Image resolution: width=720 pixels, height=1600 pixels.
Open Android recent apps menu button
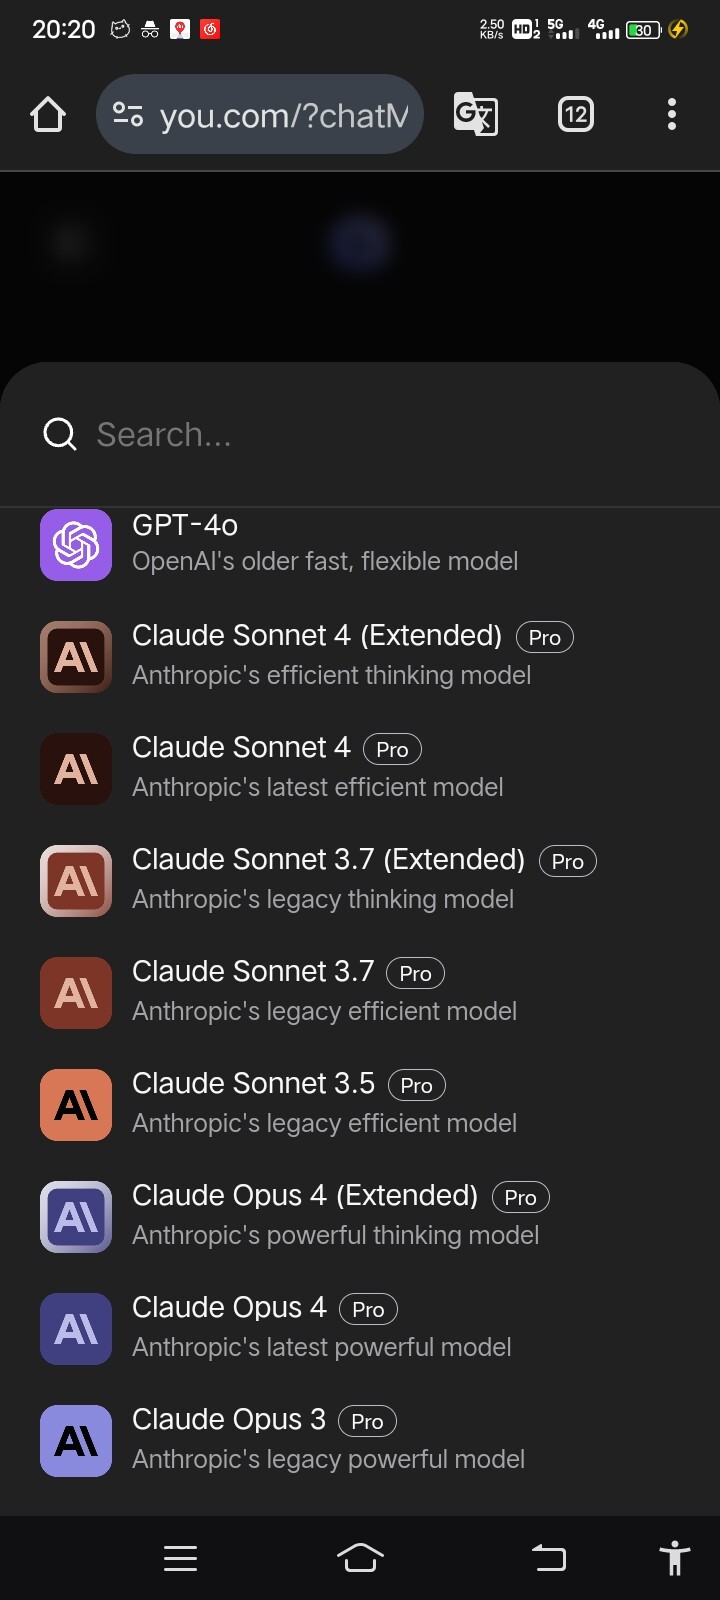(180, 1558)
